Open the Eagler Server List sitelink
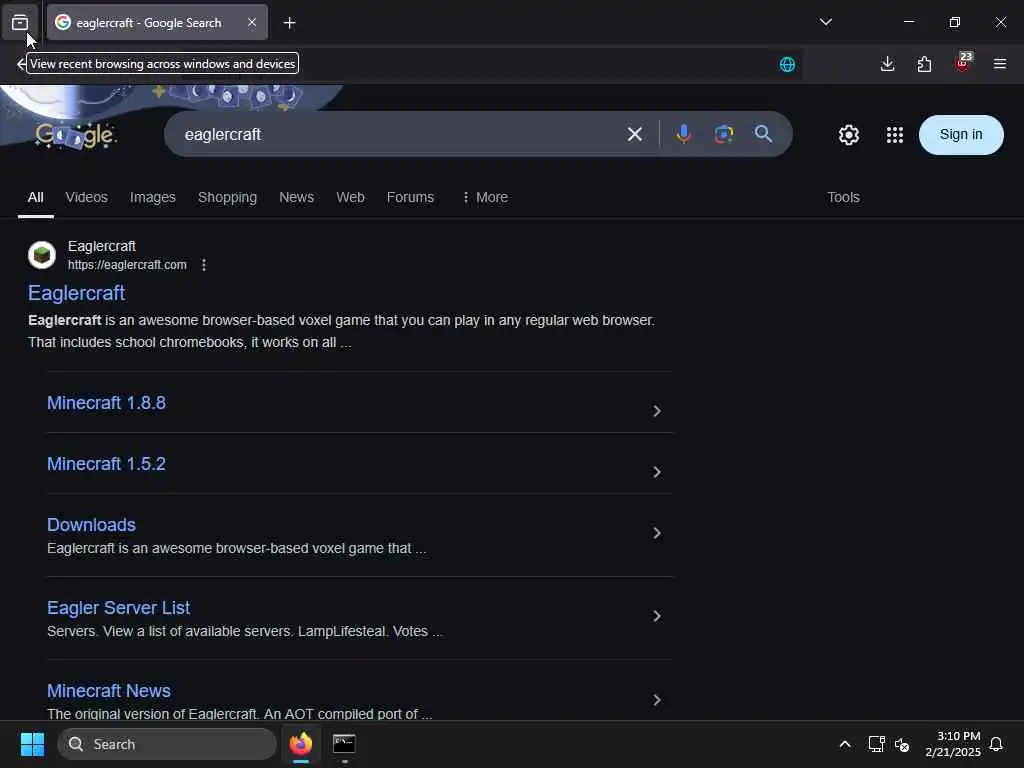The width and height of the screenshot is (1024, 768). [118, 608]
